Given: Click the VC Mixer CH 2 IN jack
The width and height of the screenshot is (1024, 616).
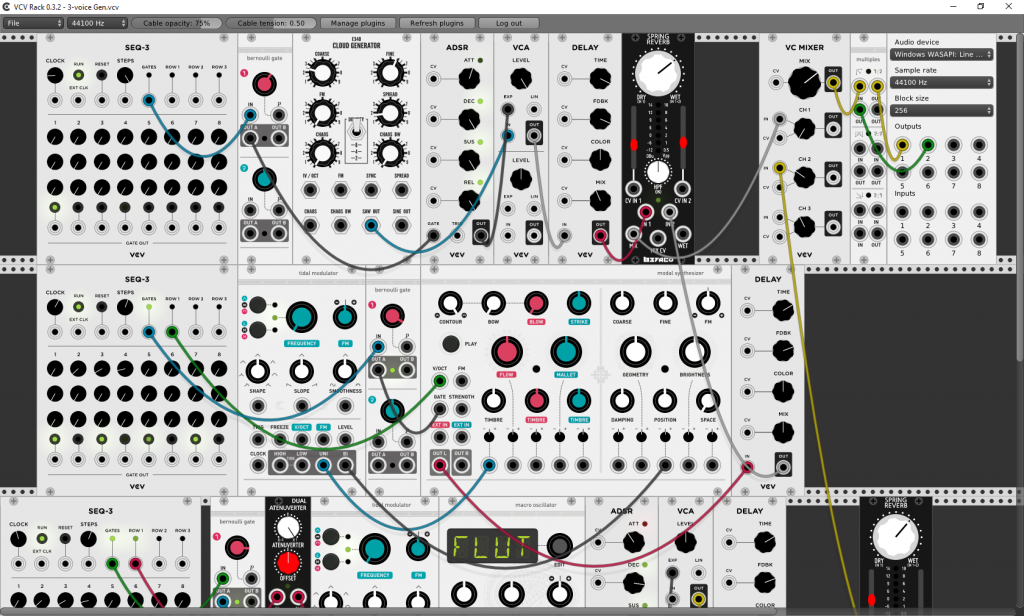Looking at the screenshot, I should (779, 168).
